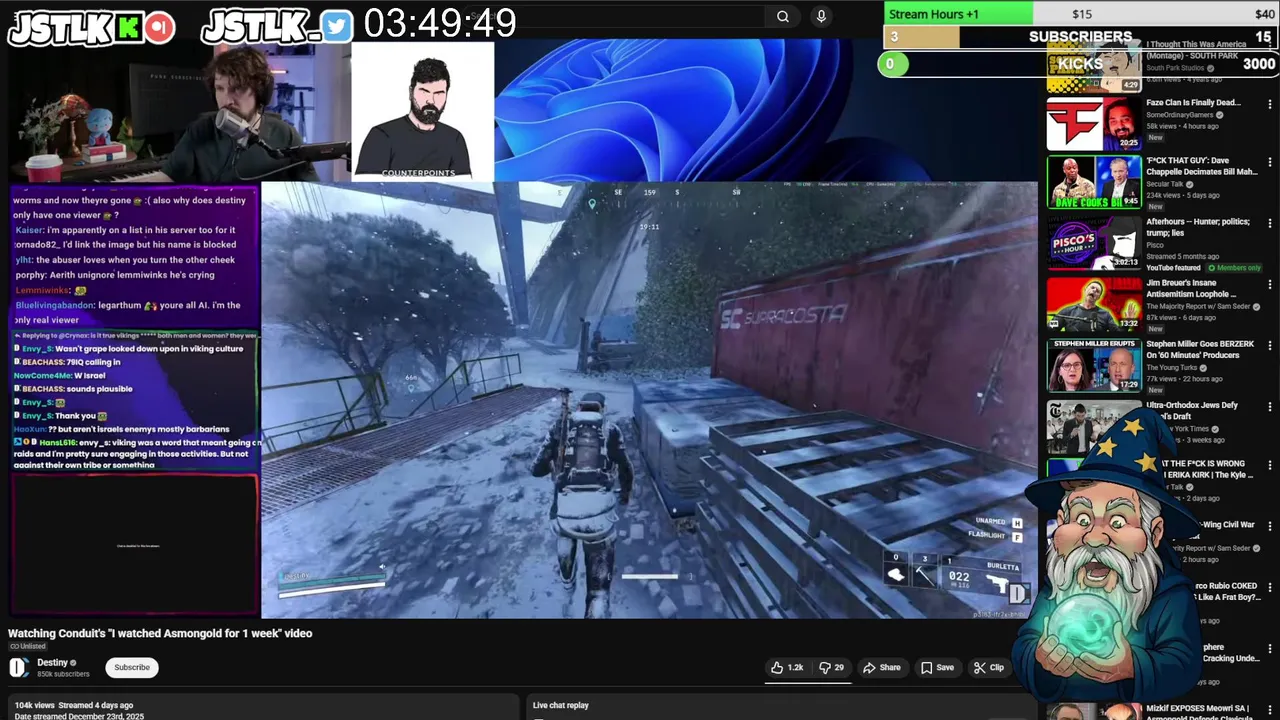Open options menu for Dave Chappelle video
1280x720 pixels.
tap(1270, 162)
